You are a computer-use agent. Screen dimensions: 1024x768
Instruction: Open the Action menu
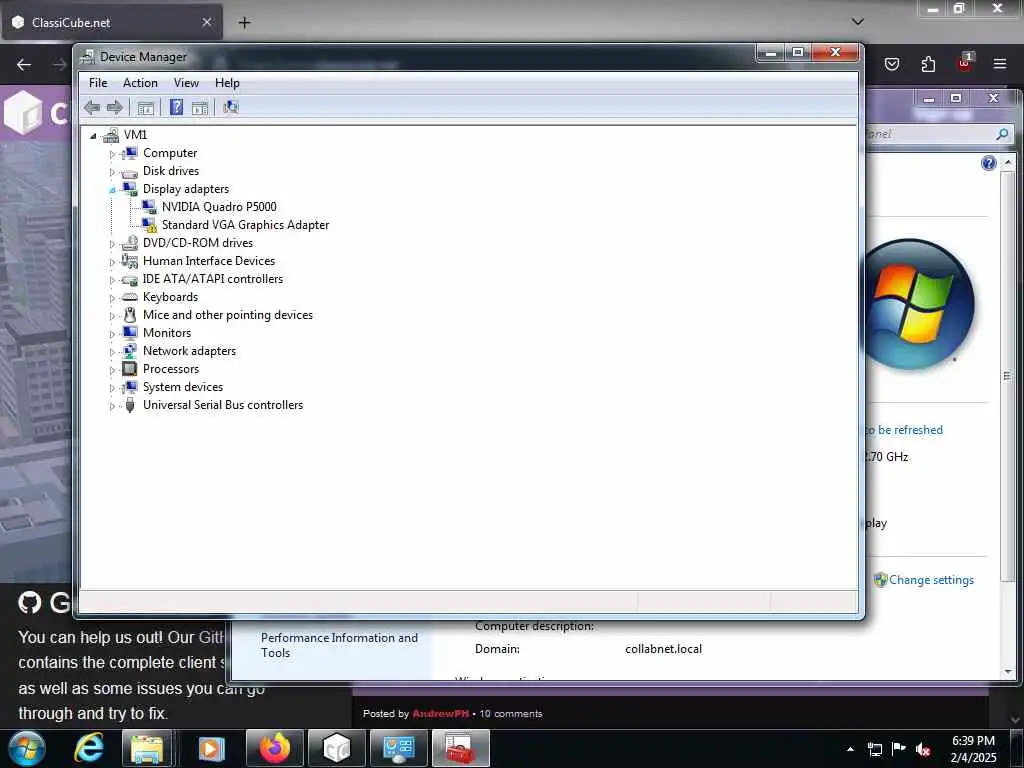pyautogui.click(x=140, y=83)
